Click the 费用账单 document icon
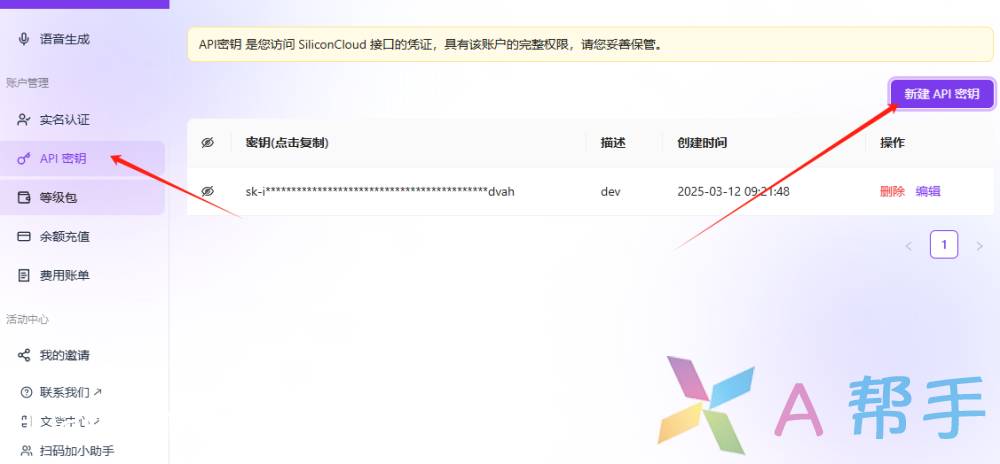Screen dimensions: 1000x464 click(x=24, y=275)
